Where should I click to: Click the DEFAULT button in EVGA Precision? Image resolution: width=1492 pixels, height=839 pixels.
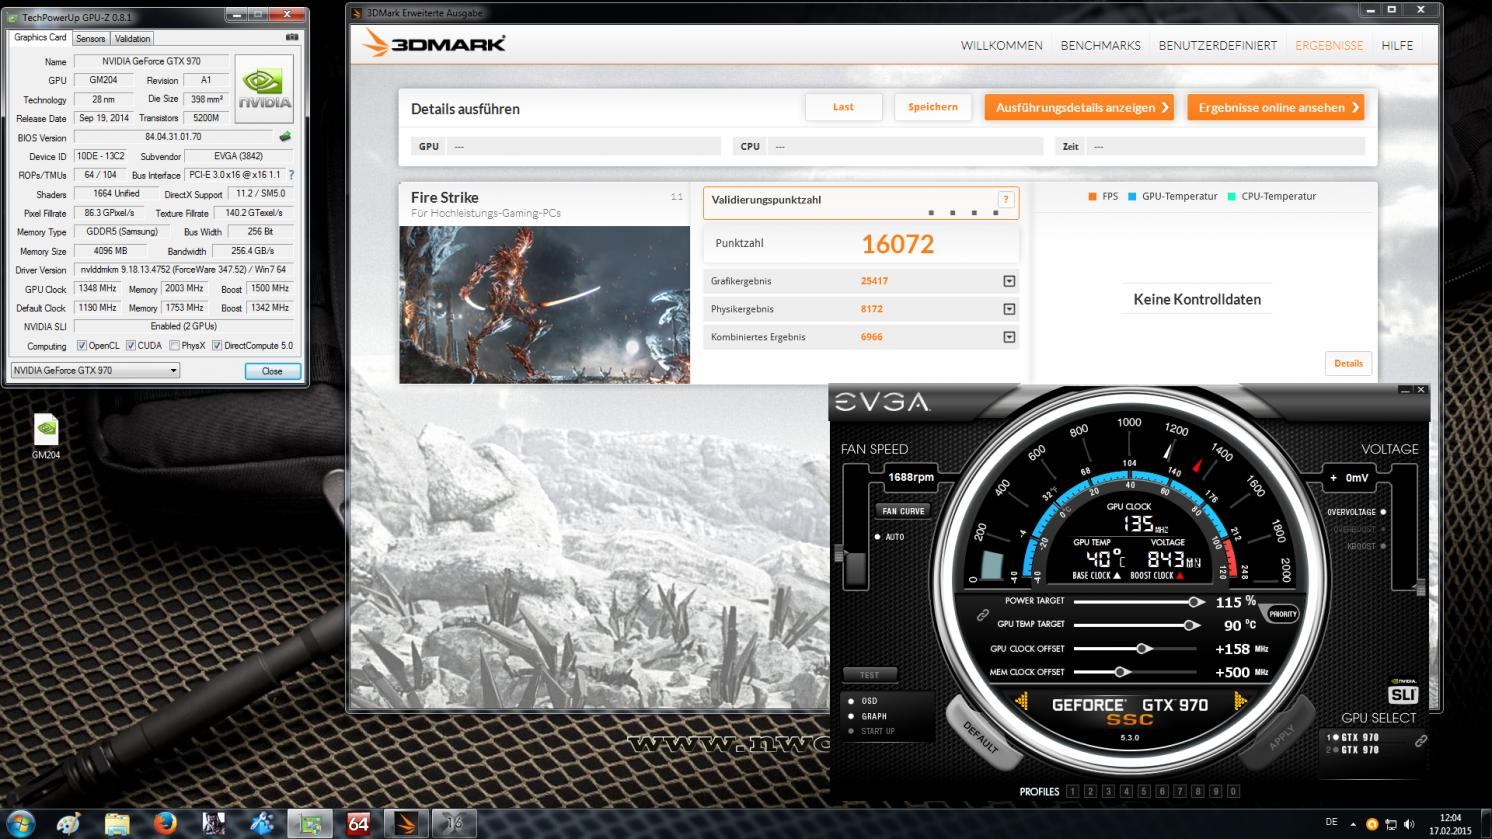982,733
